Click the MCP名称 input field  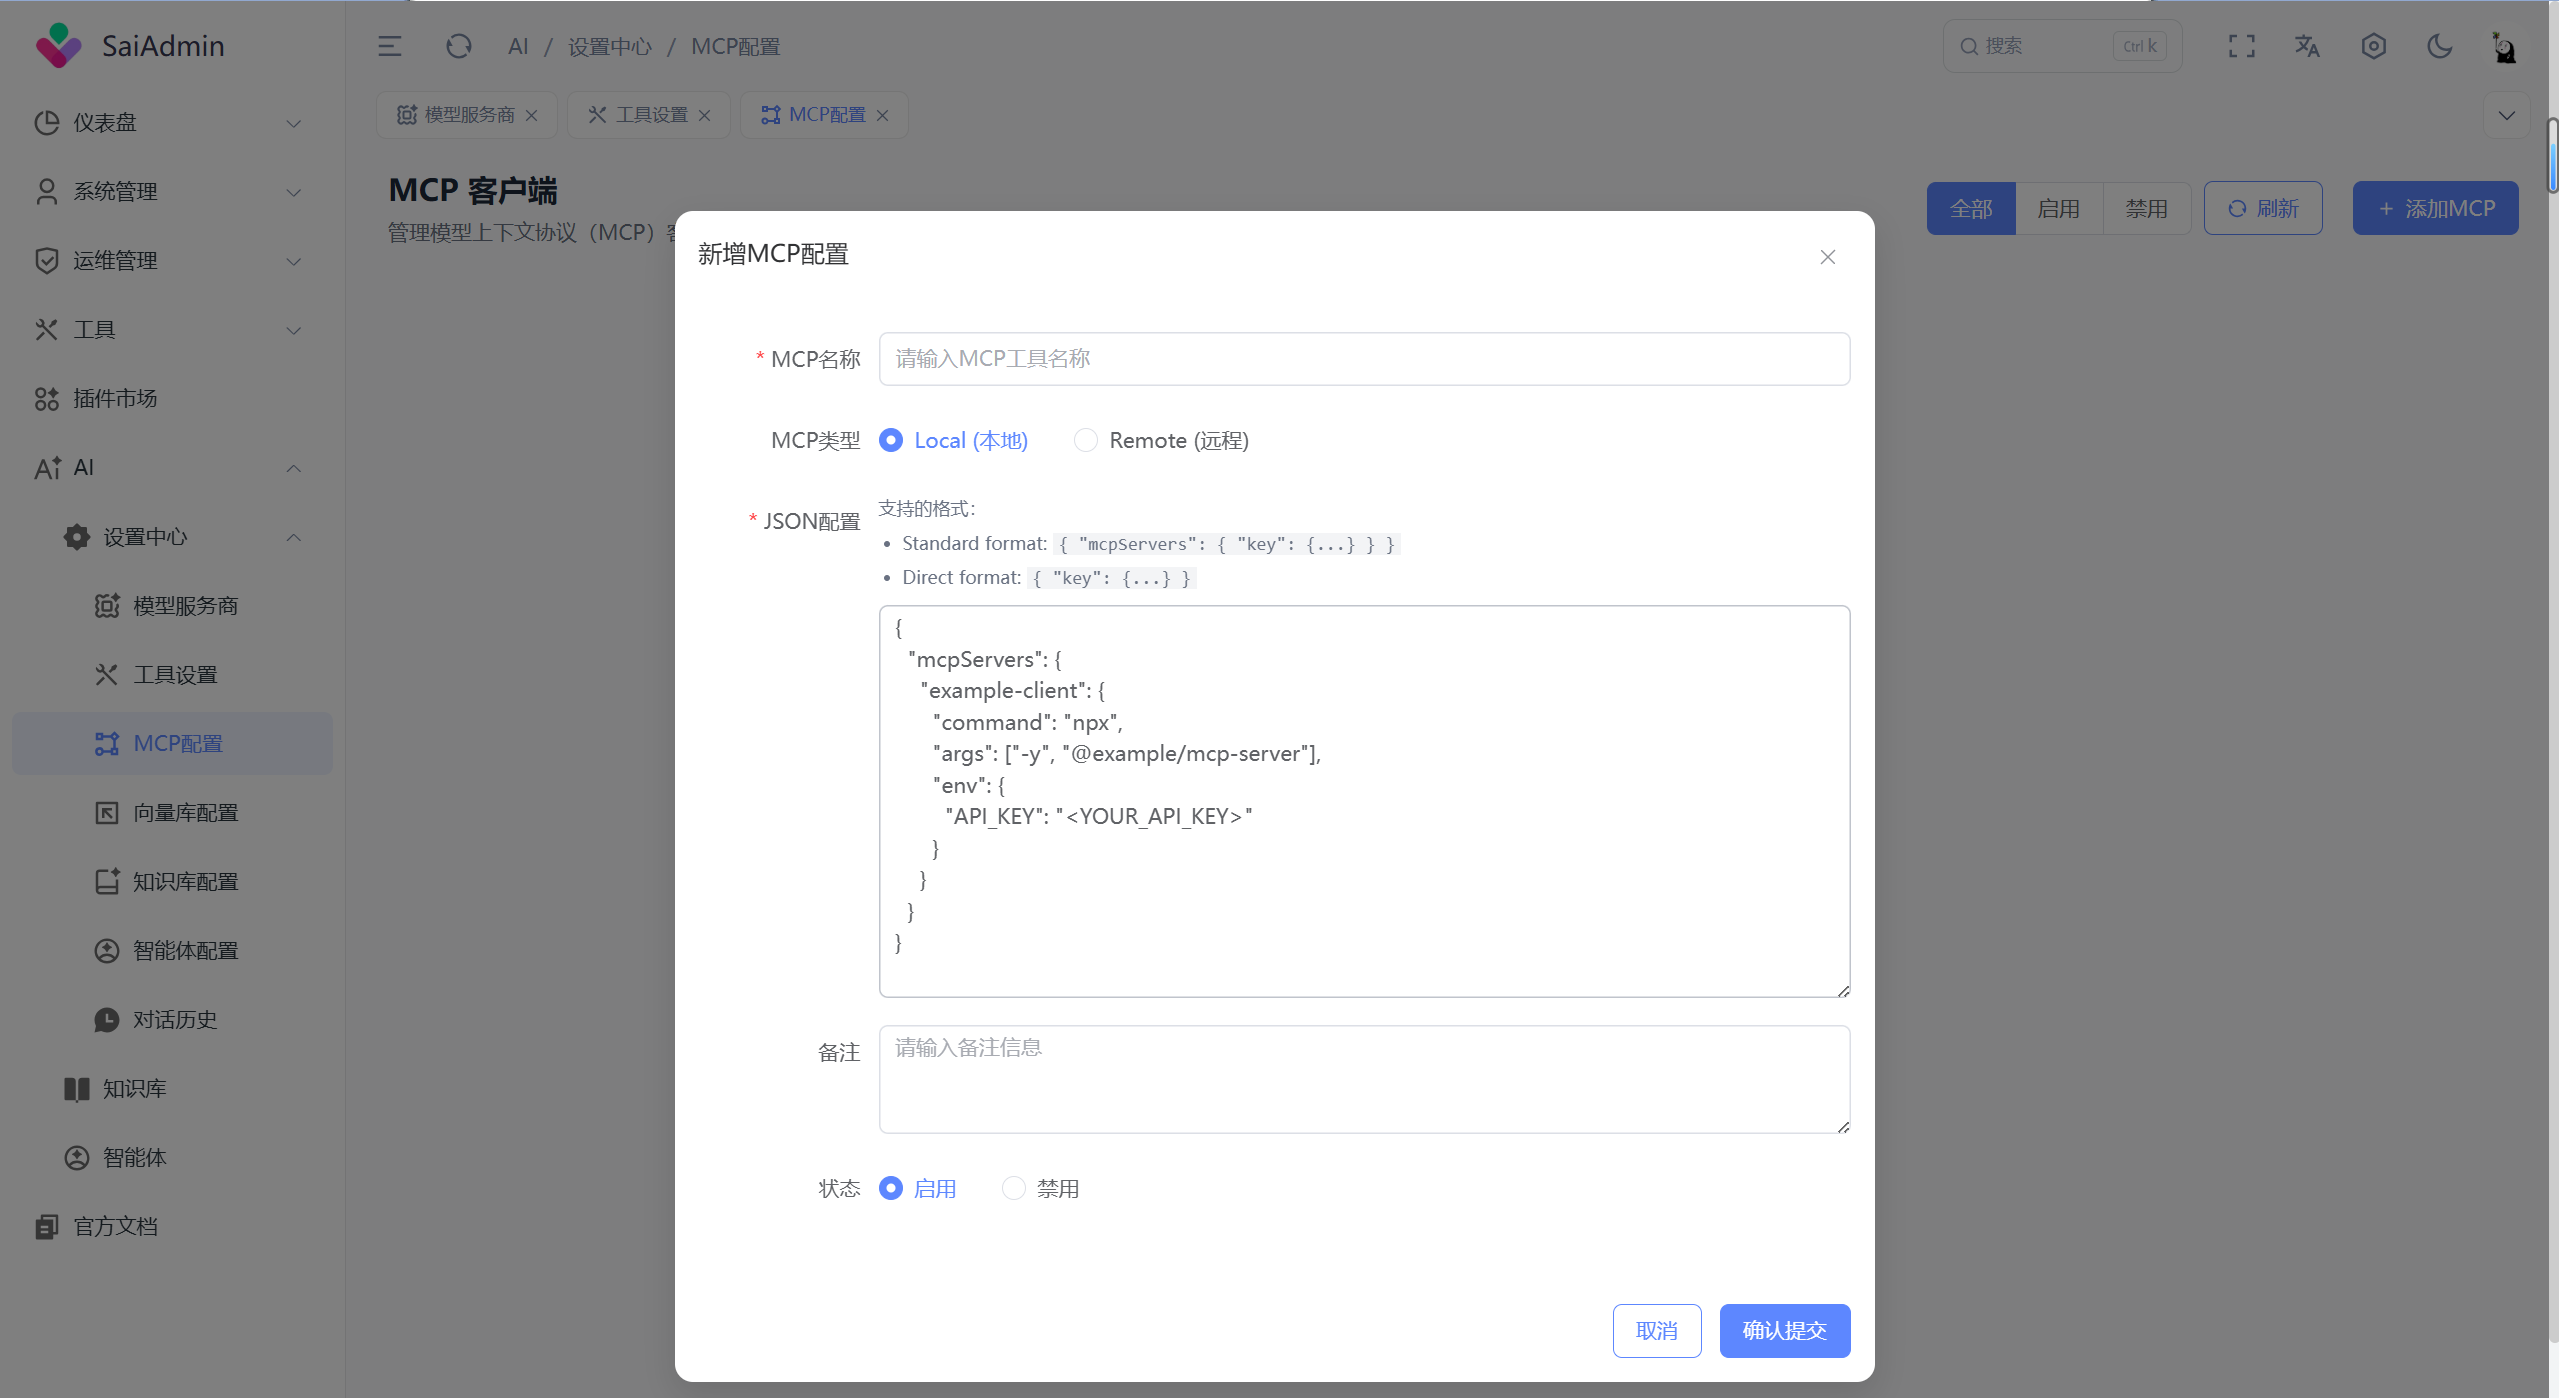[1363, 359]
